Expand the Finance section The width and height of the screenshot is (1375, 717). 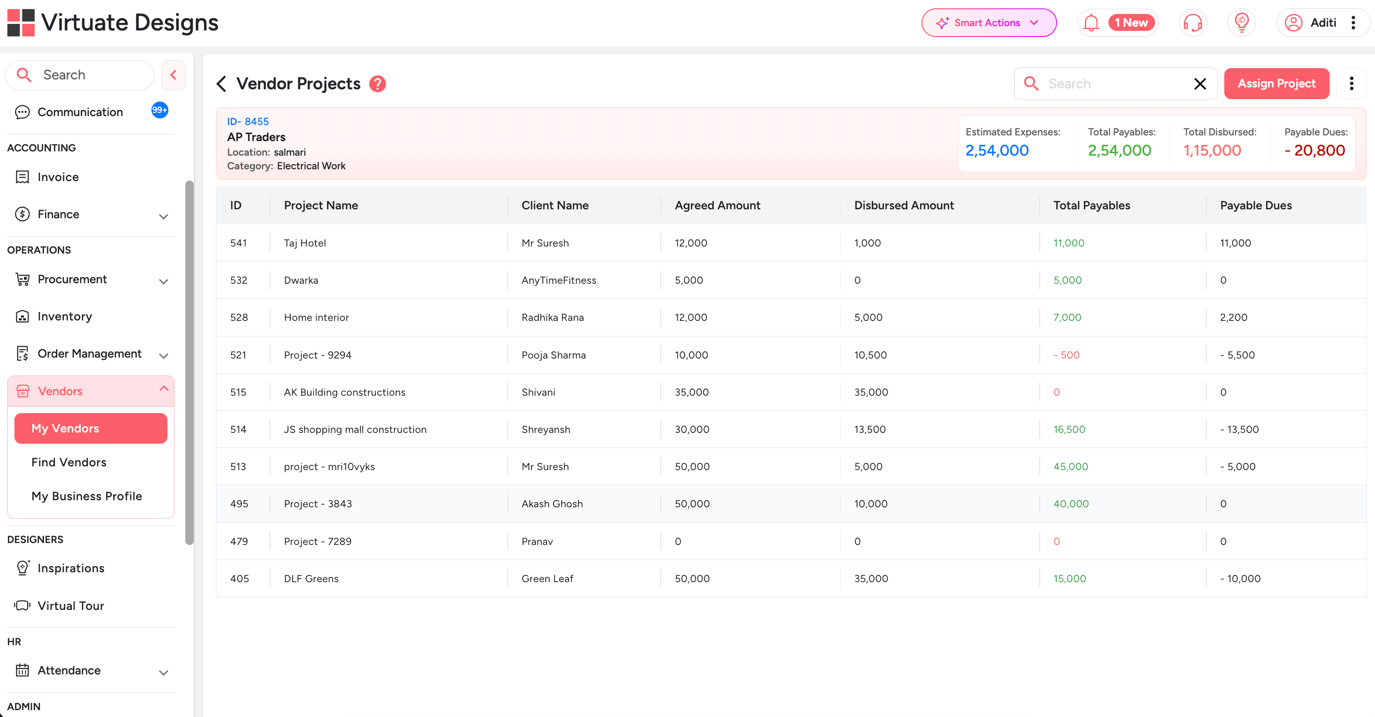click(x=163, y=215)
